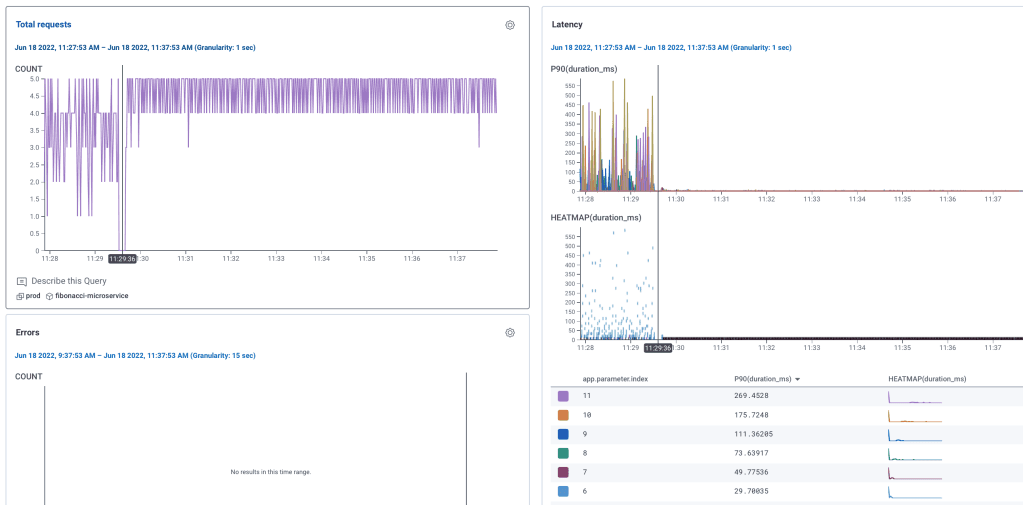The width and height of the screenshot is (1023, 505).
Task: Click the fibonacci-microservice dataset icon
Action: pos(49,296)
